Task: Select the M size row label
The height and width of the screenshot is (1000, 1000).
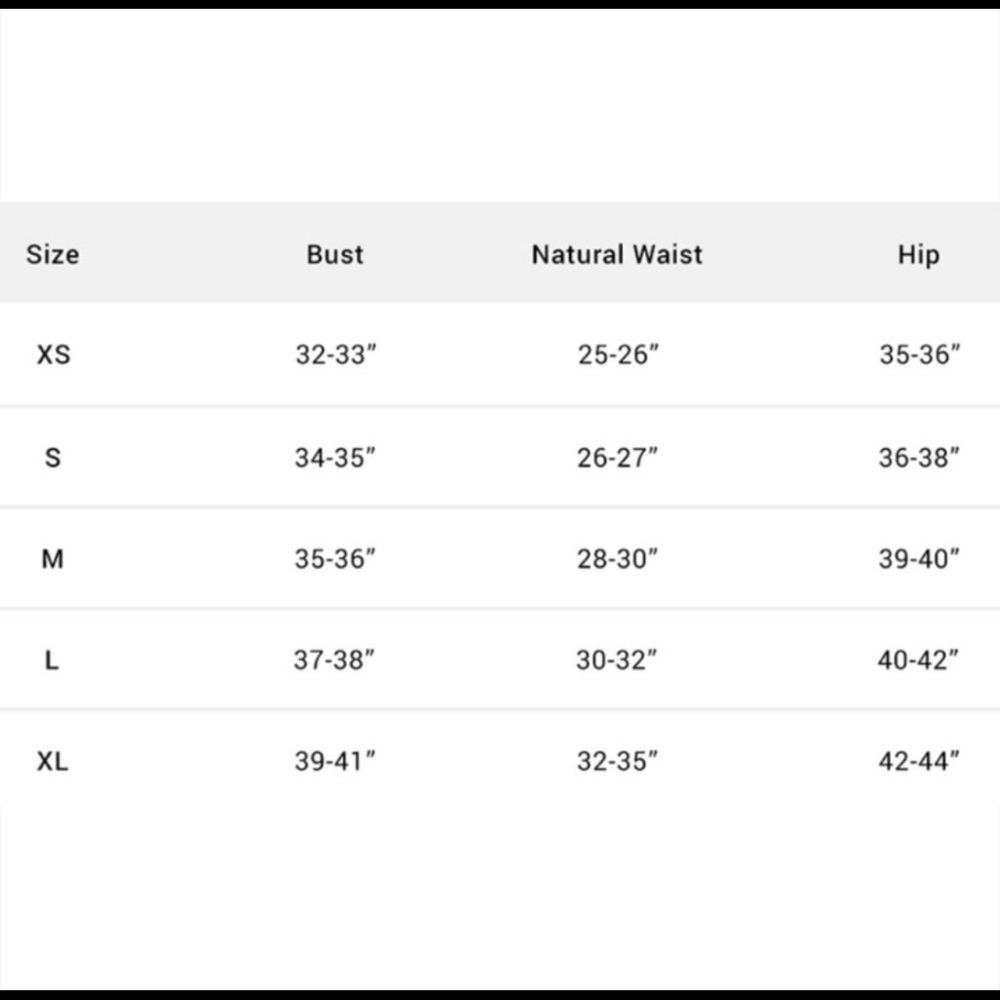Action: (52, 559)
